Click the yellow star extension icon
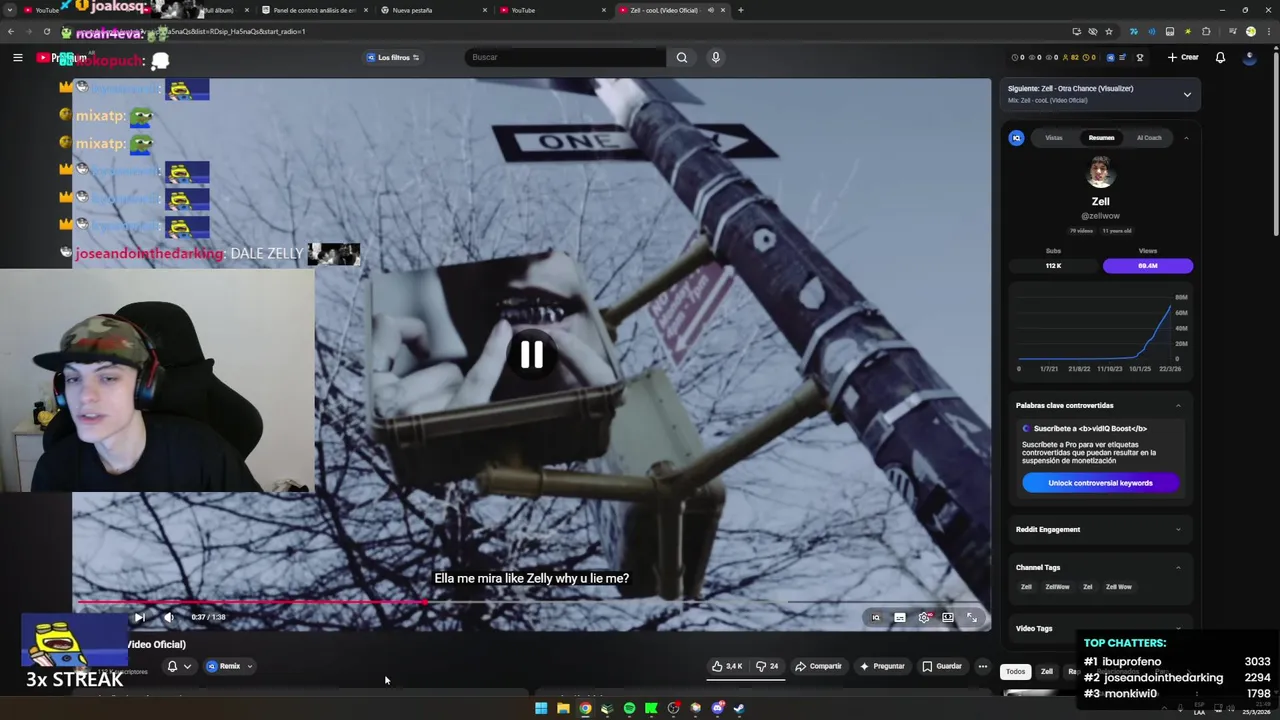Image resolution: width=1280 pixels, height=720 pixels. click(1188, 31)
